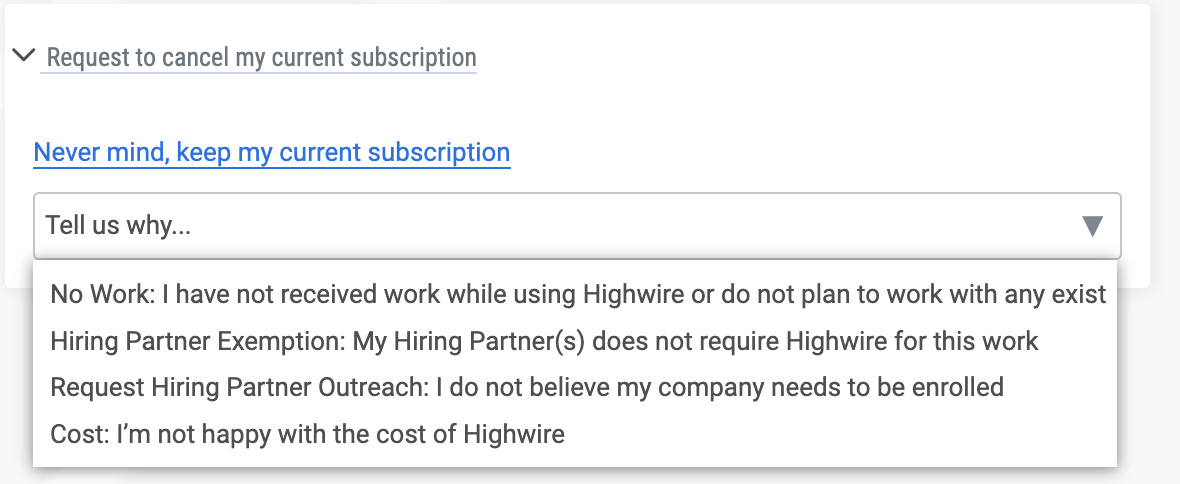Select 'Request Hiring Partner Outreach' option
Screen dimensions: 1180x484
[527, 388]
